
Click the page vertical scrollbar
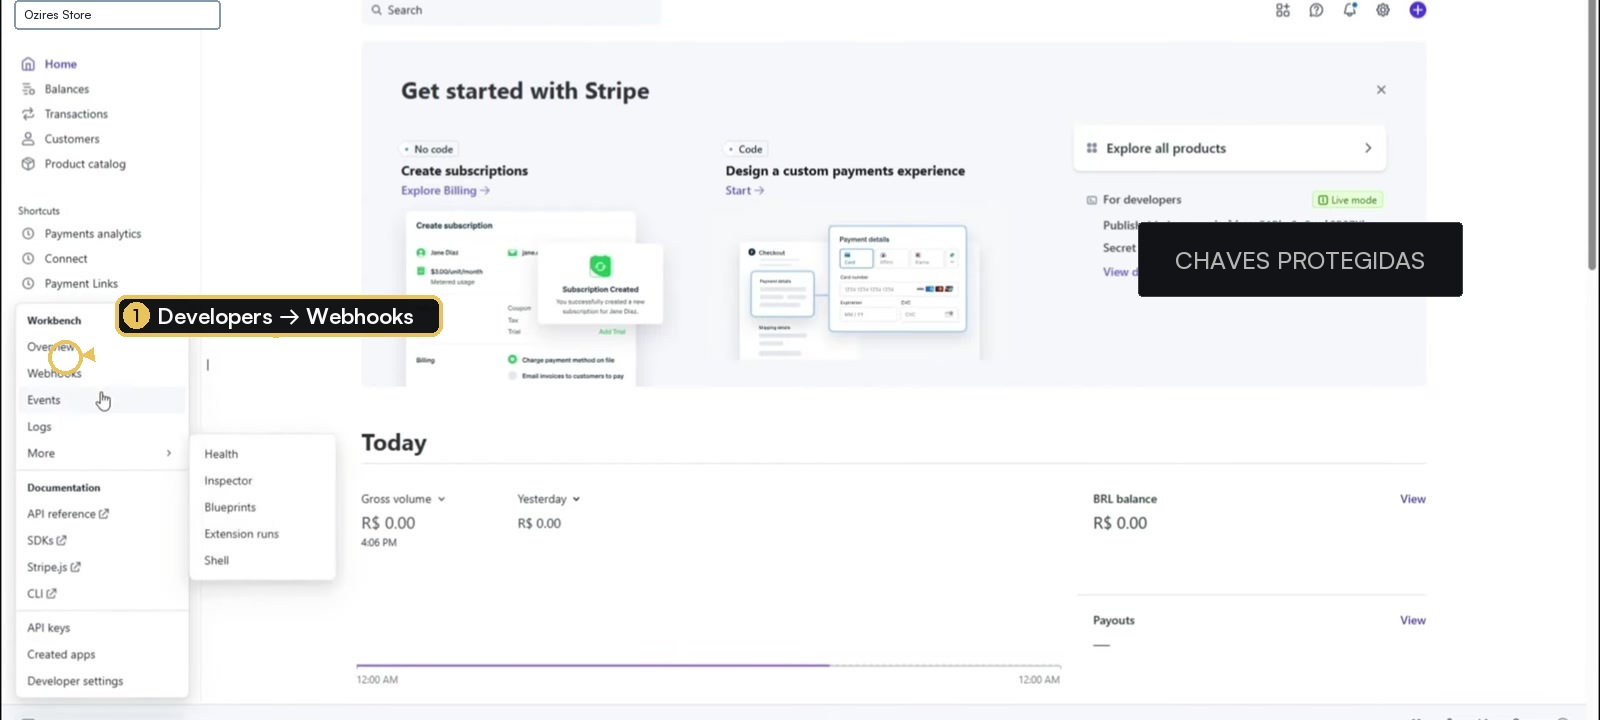click(1592, 135)
